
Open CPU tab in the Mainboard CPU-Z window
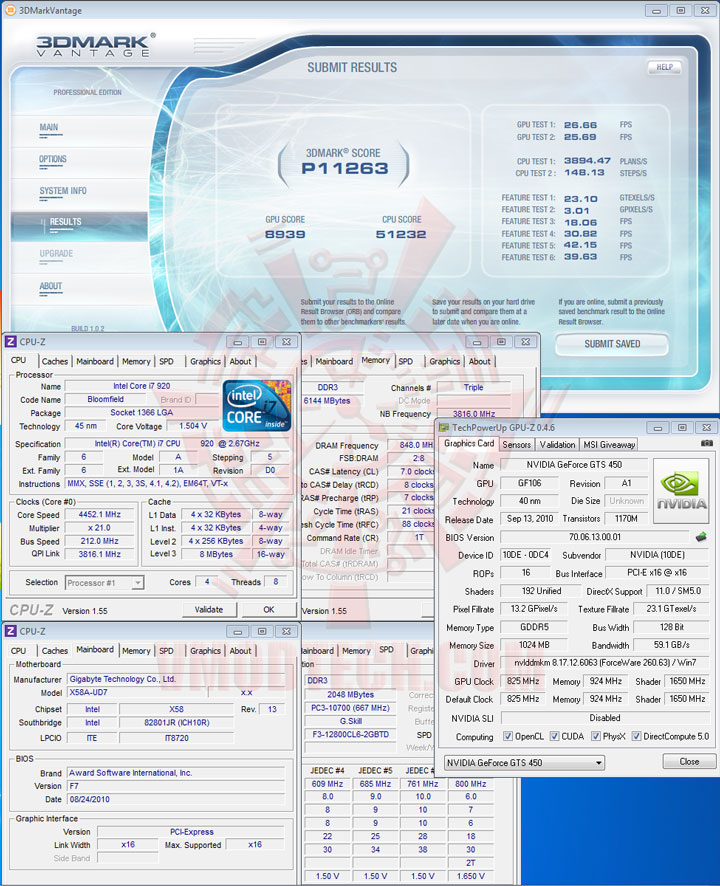pyautogui.click(x=19, y=651)
